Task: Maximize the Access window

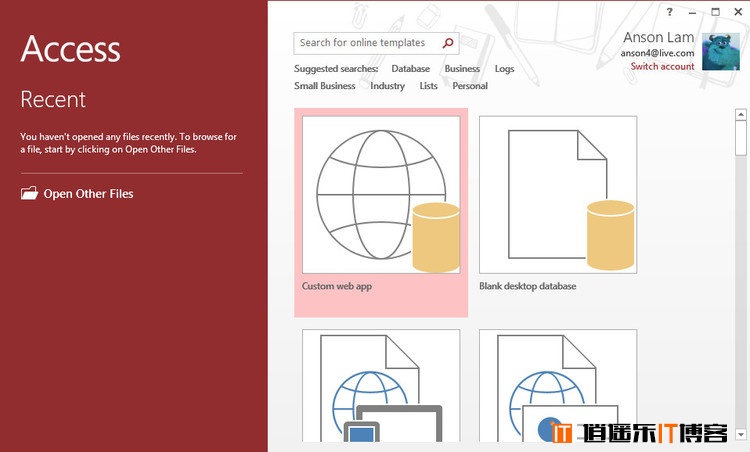Action: [716, 12]
